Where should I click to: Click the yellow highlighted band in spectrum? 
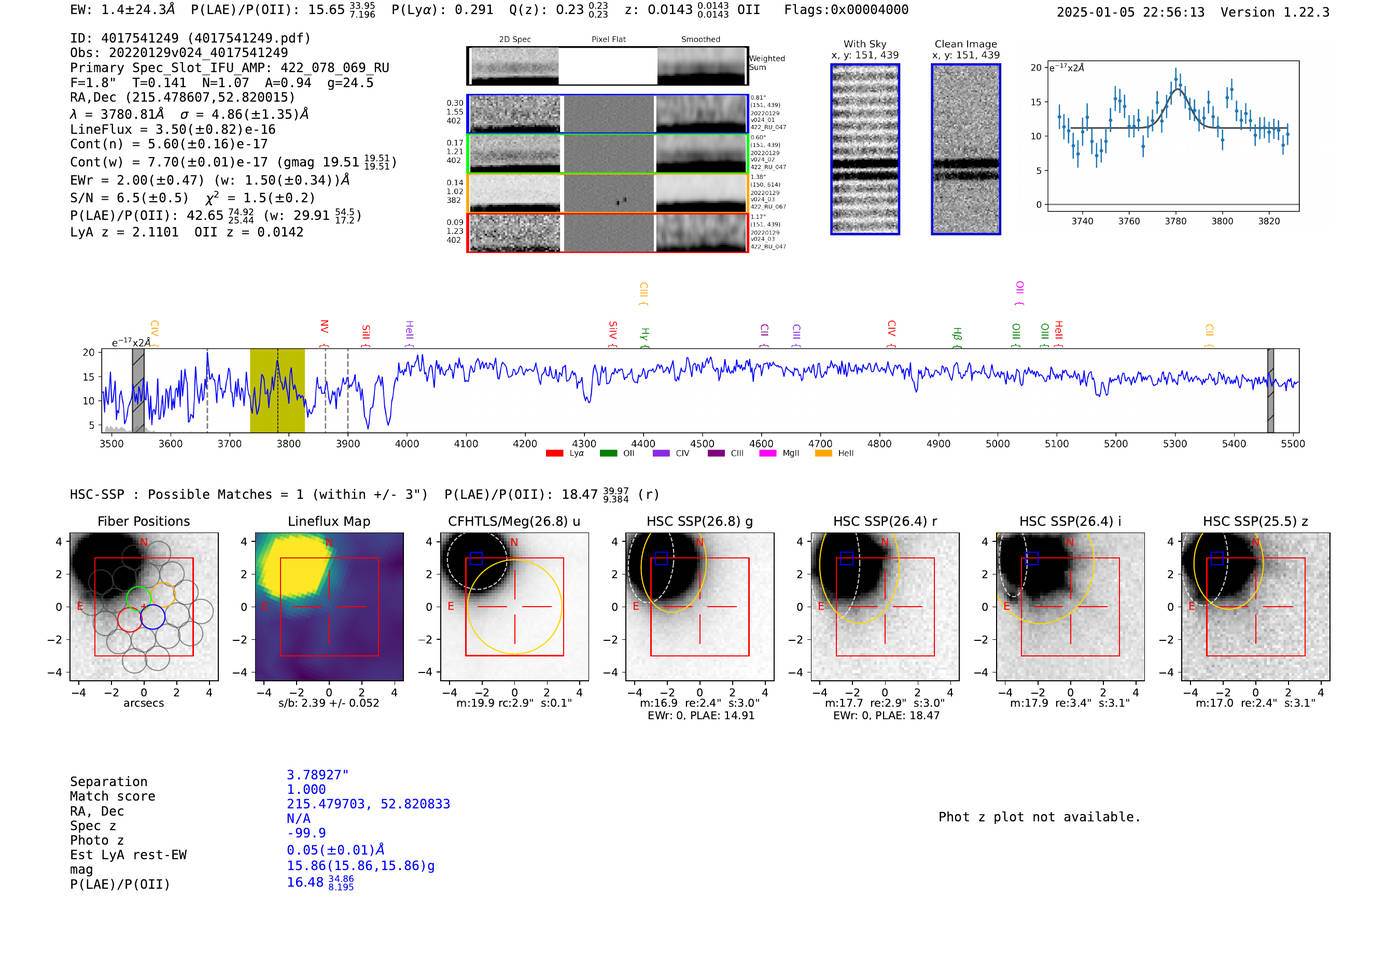click(277, 391)
